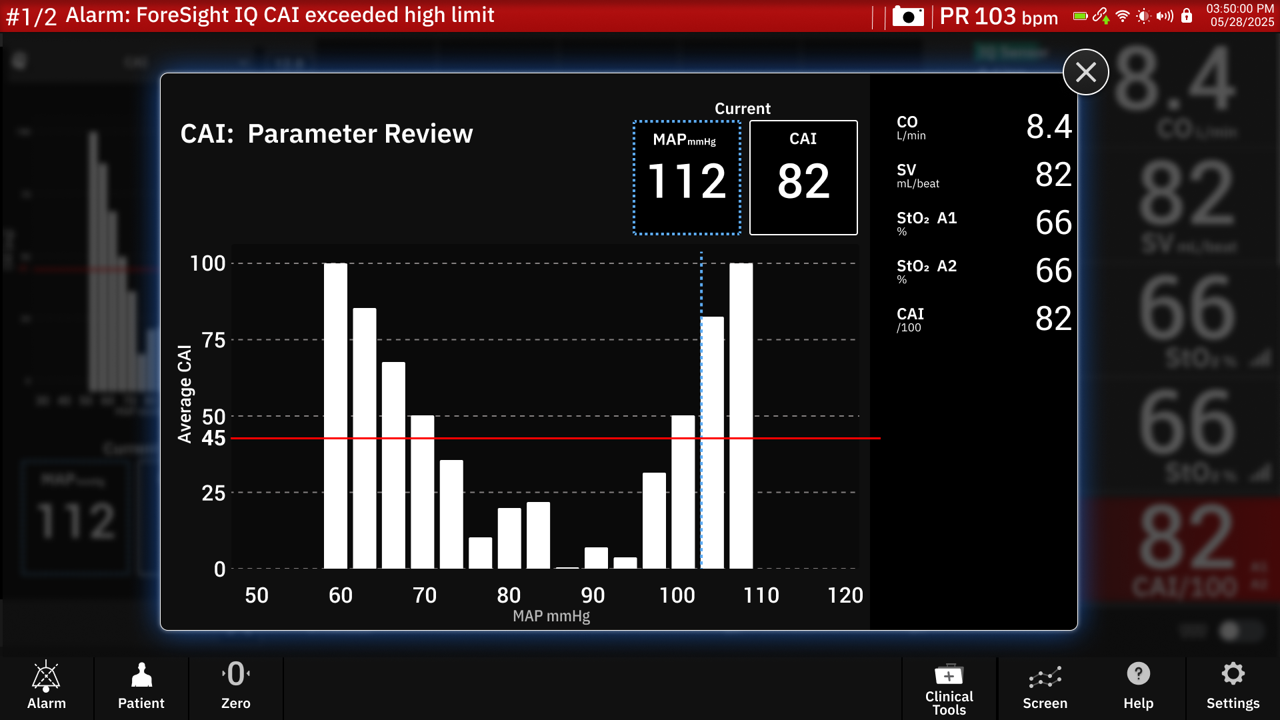Select the StO₂ A1 value row
This screenshot has width=1280, height=720.
[x=984, y=223]
